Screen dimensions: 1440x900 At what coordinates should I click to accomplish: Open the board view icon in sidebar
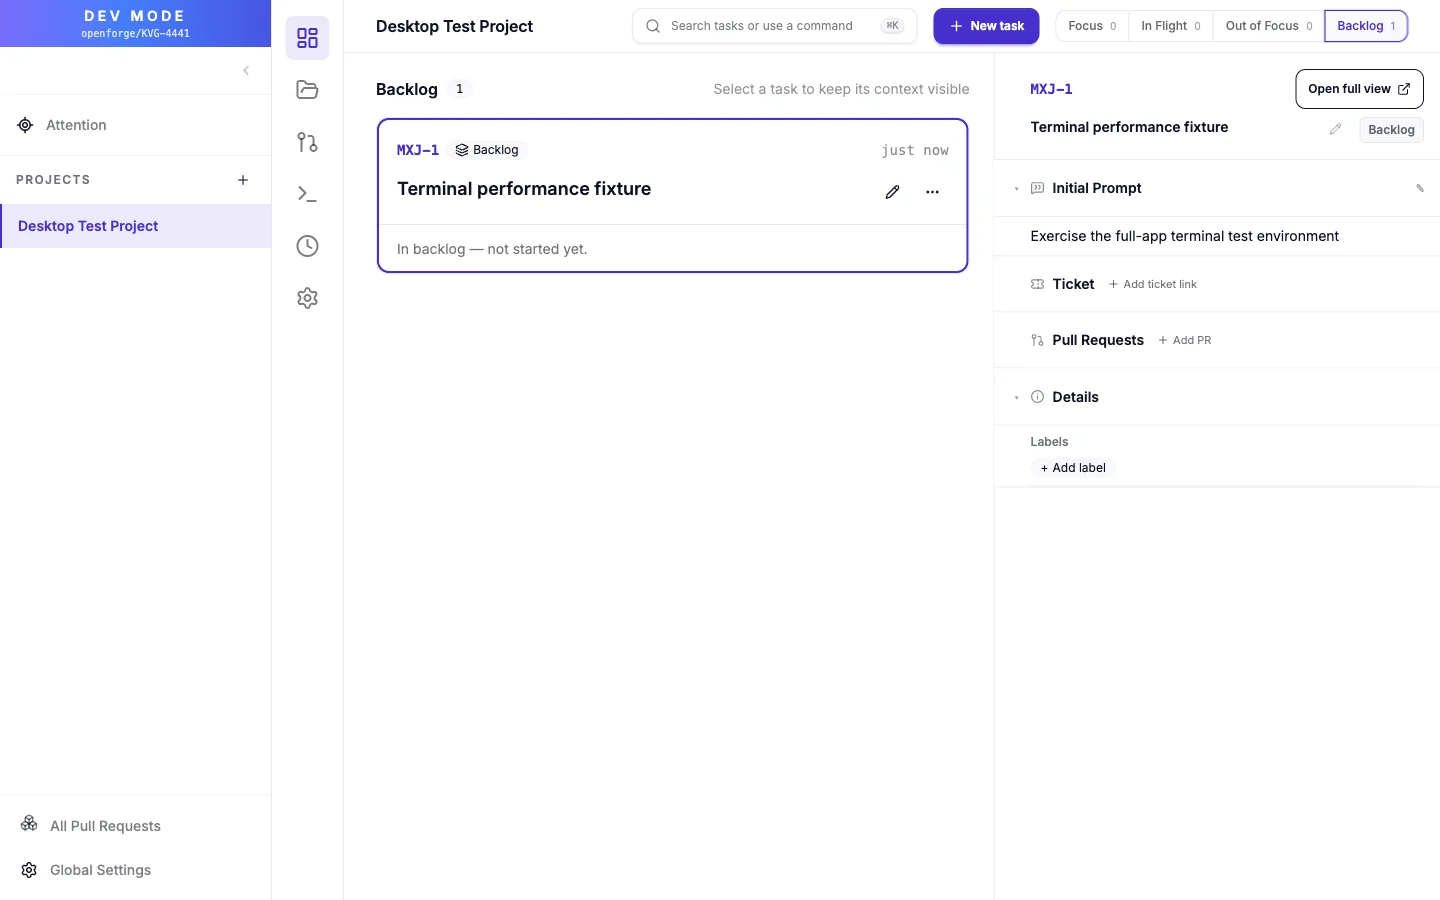tap(307, 38)
